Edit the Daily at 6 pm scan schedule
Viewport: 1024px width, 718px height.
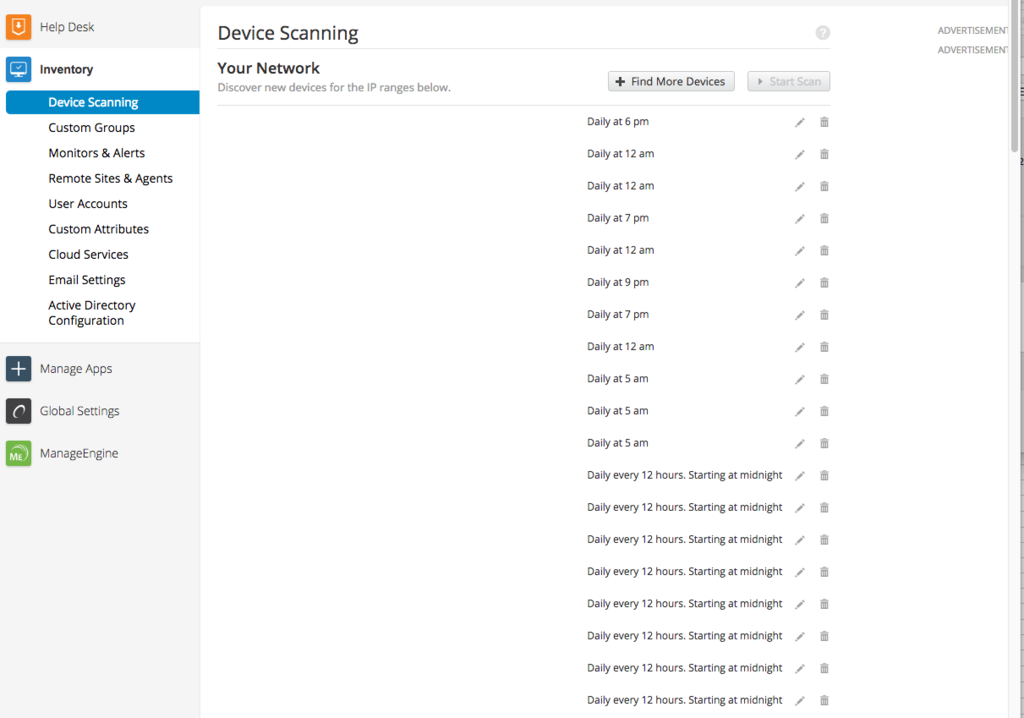coord(799,121)
